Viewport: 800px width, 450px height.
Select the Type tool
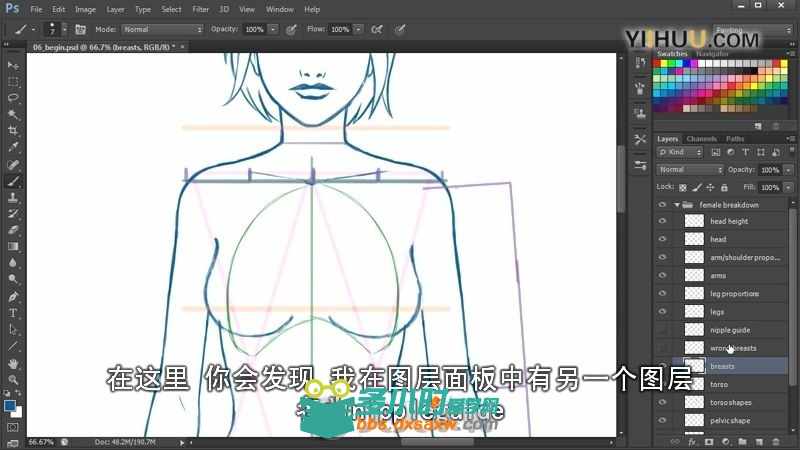click(13, 313)
